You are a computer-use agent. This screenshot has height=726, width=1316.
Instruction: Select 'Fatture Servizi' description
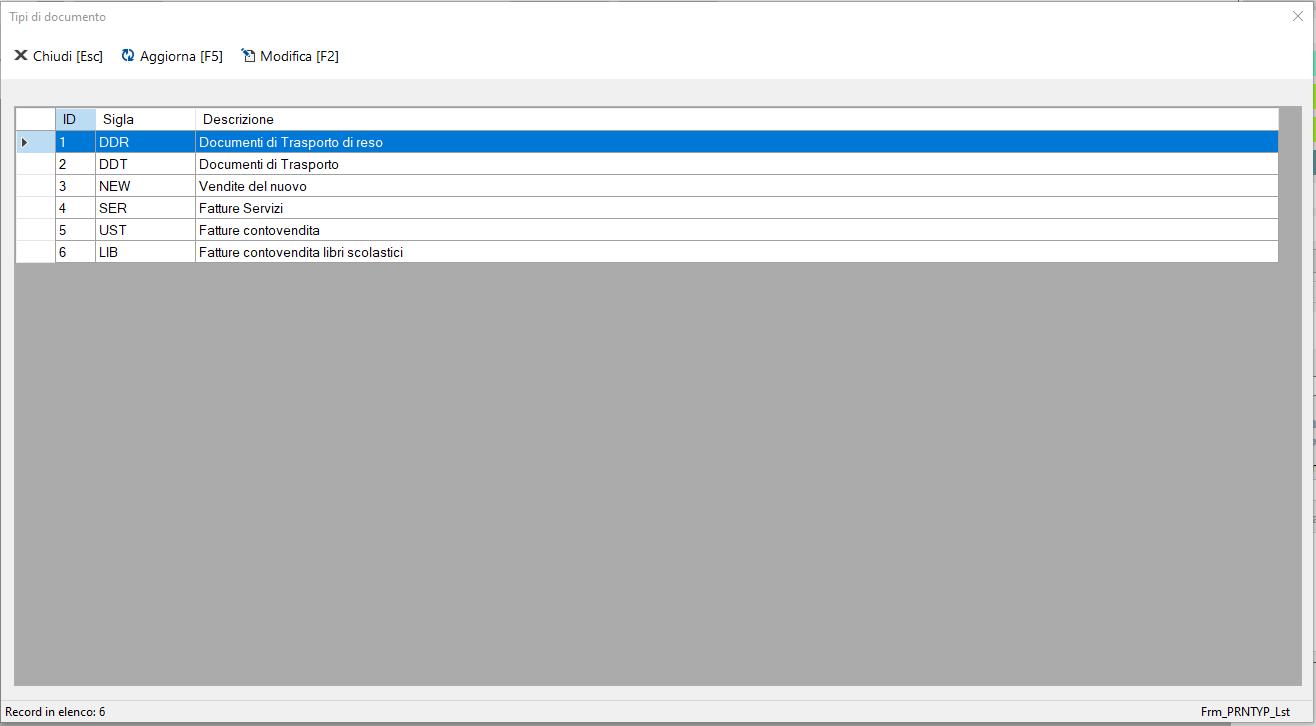(737, 208)
